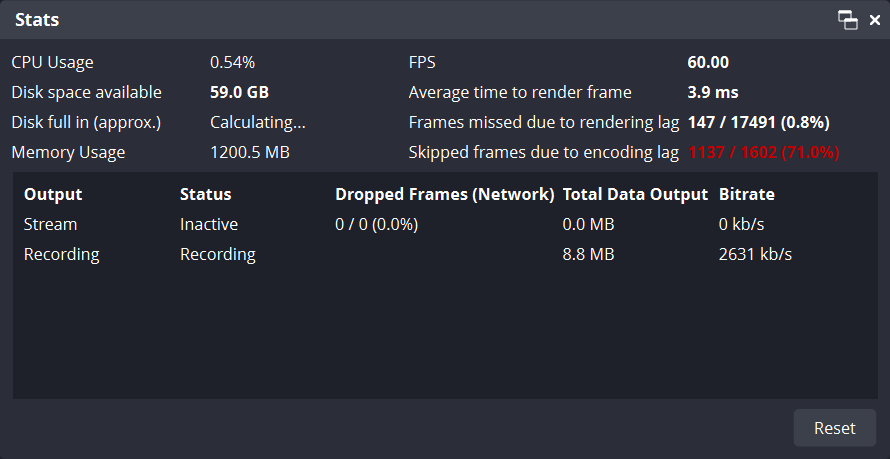This screenshot has height=459, width=890.
Task: Close the Stats panel
Action: 874,20
